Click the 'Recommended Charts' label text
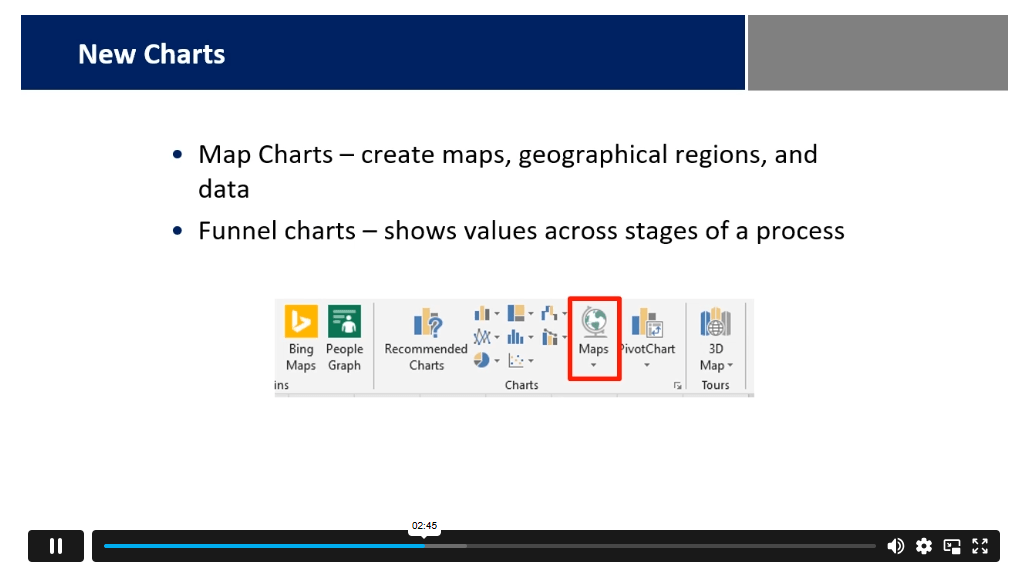The width and height of the screenshot is (1022, 583). click(426, 357)
